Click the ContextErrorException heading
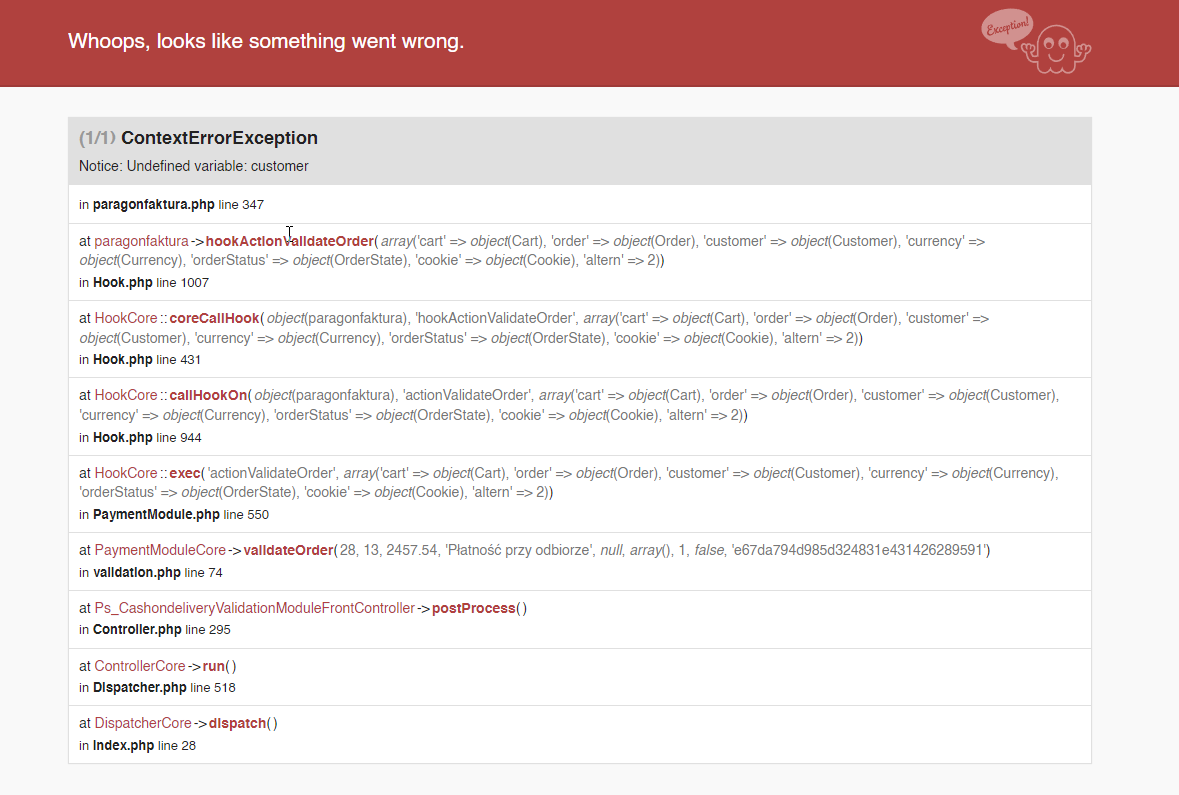This screenshot has height=795, width=1179. tap(220, 138)
